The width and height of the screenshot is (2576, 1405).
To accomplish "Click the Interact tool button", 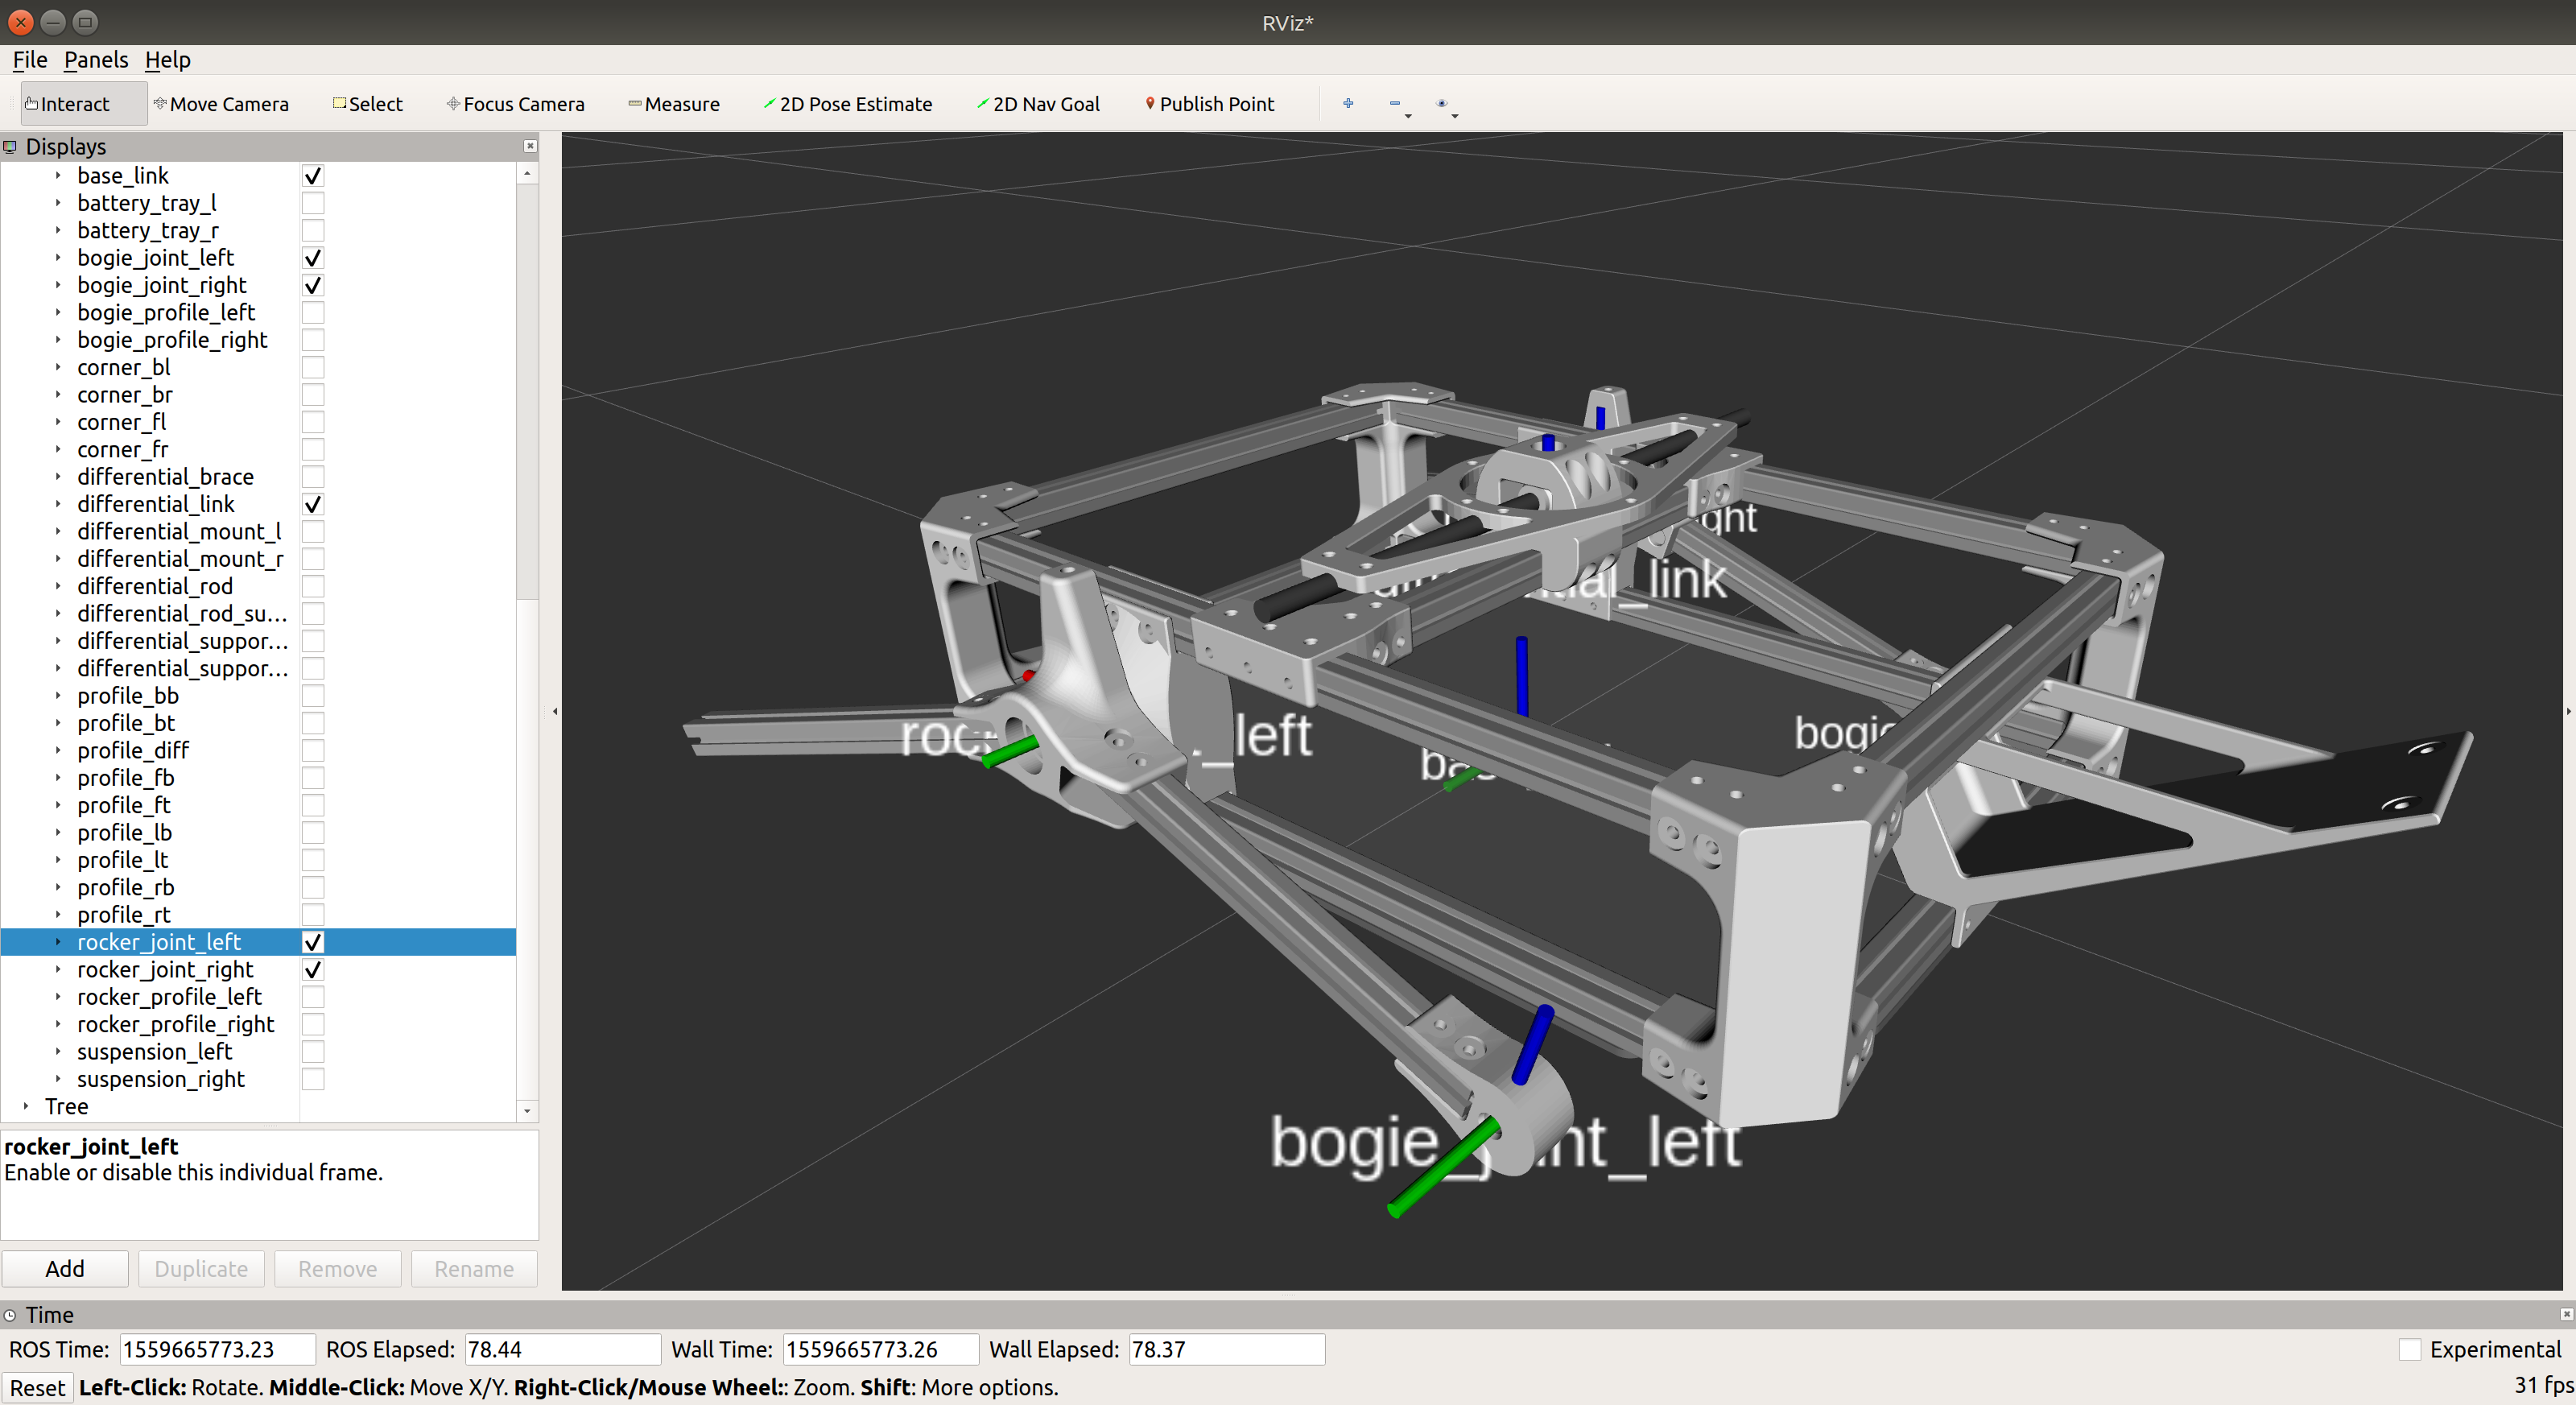I will (69, 104).
